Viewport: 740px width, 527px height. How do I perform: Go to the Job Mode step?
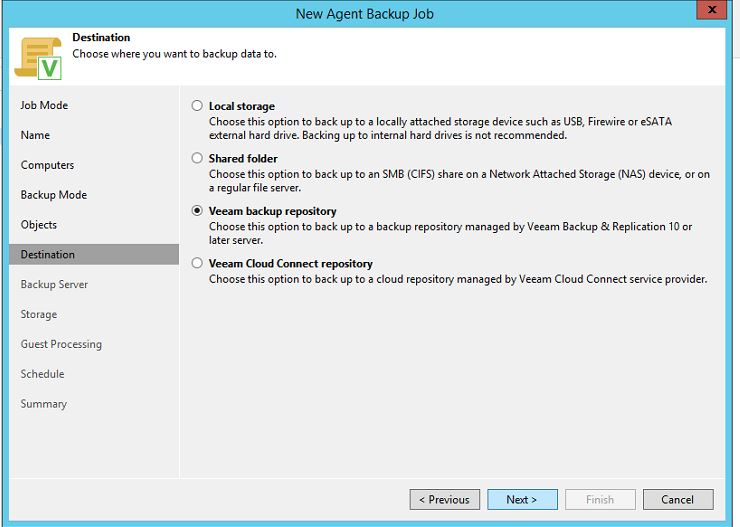tap(44, 105)
